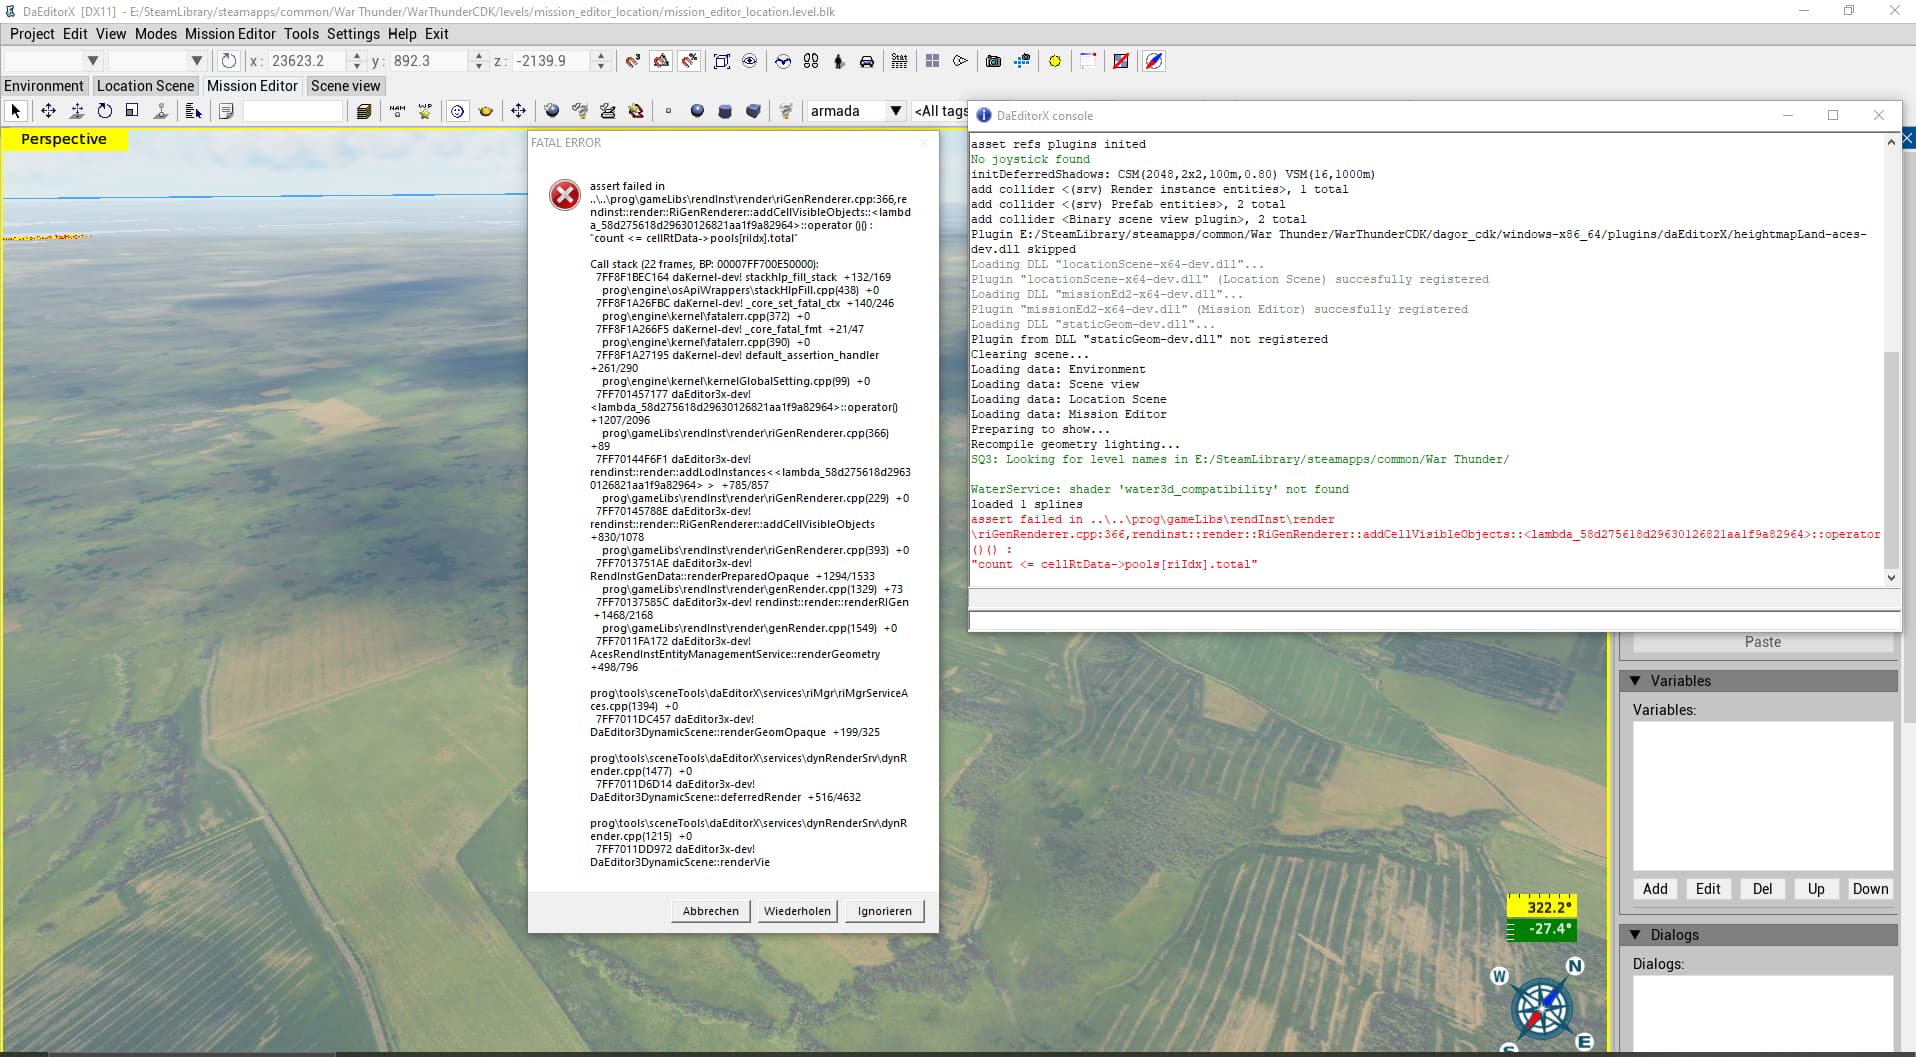Click Abbrechen in the fatal error dialog
The image size is (1916, 1057).
[710, 911]
